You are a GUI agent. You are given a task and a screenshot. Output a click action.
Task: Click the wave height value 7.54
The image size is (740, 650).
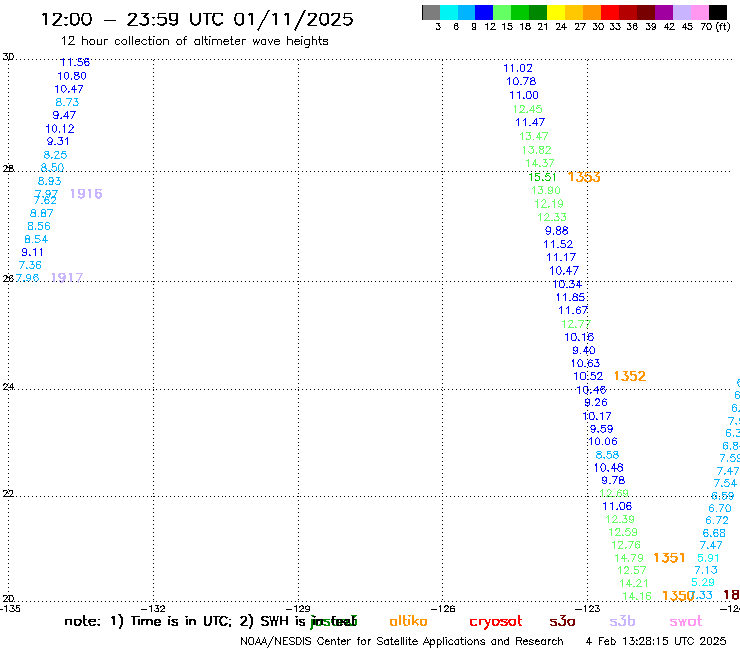[725, 483]
